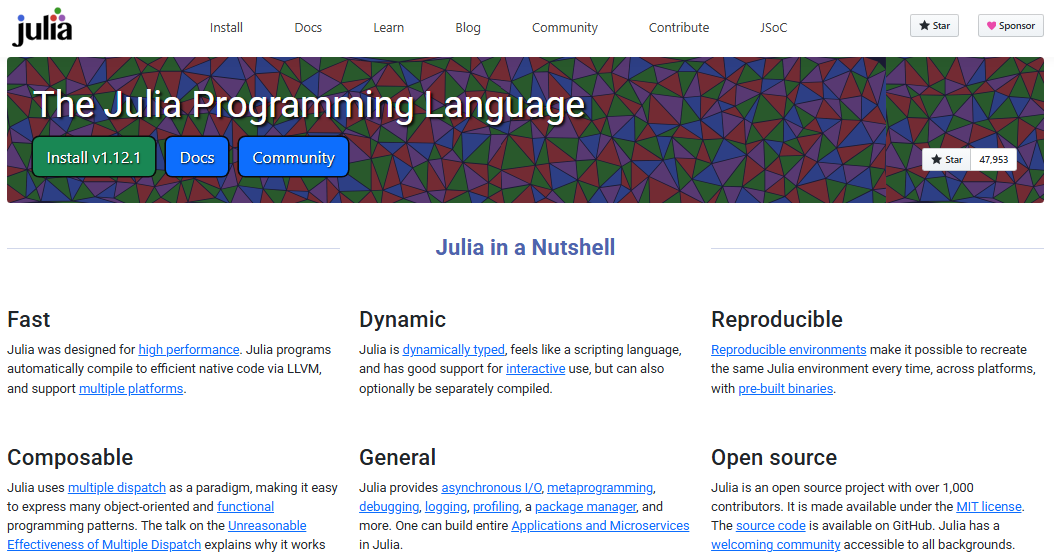Click the blue Community banner button
Image resolution: width=1054 pixels, height=557 pixels.
[293, 157]
